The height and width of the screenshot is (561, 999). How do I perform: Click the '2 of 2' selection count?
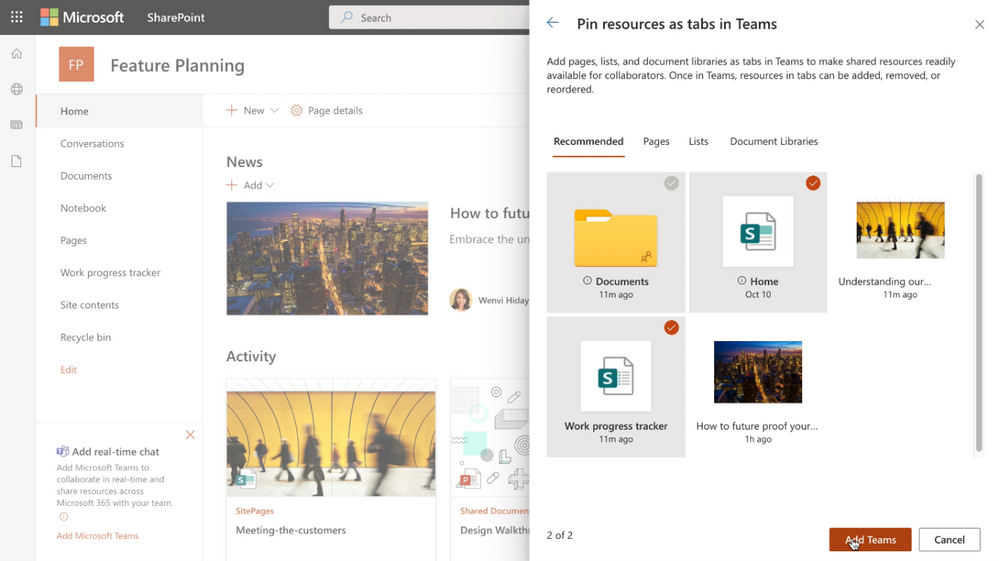click(559, 535)
